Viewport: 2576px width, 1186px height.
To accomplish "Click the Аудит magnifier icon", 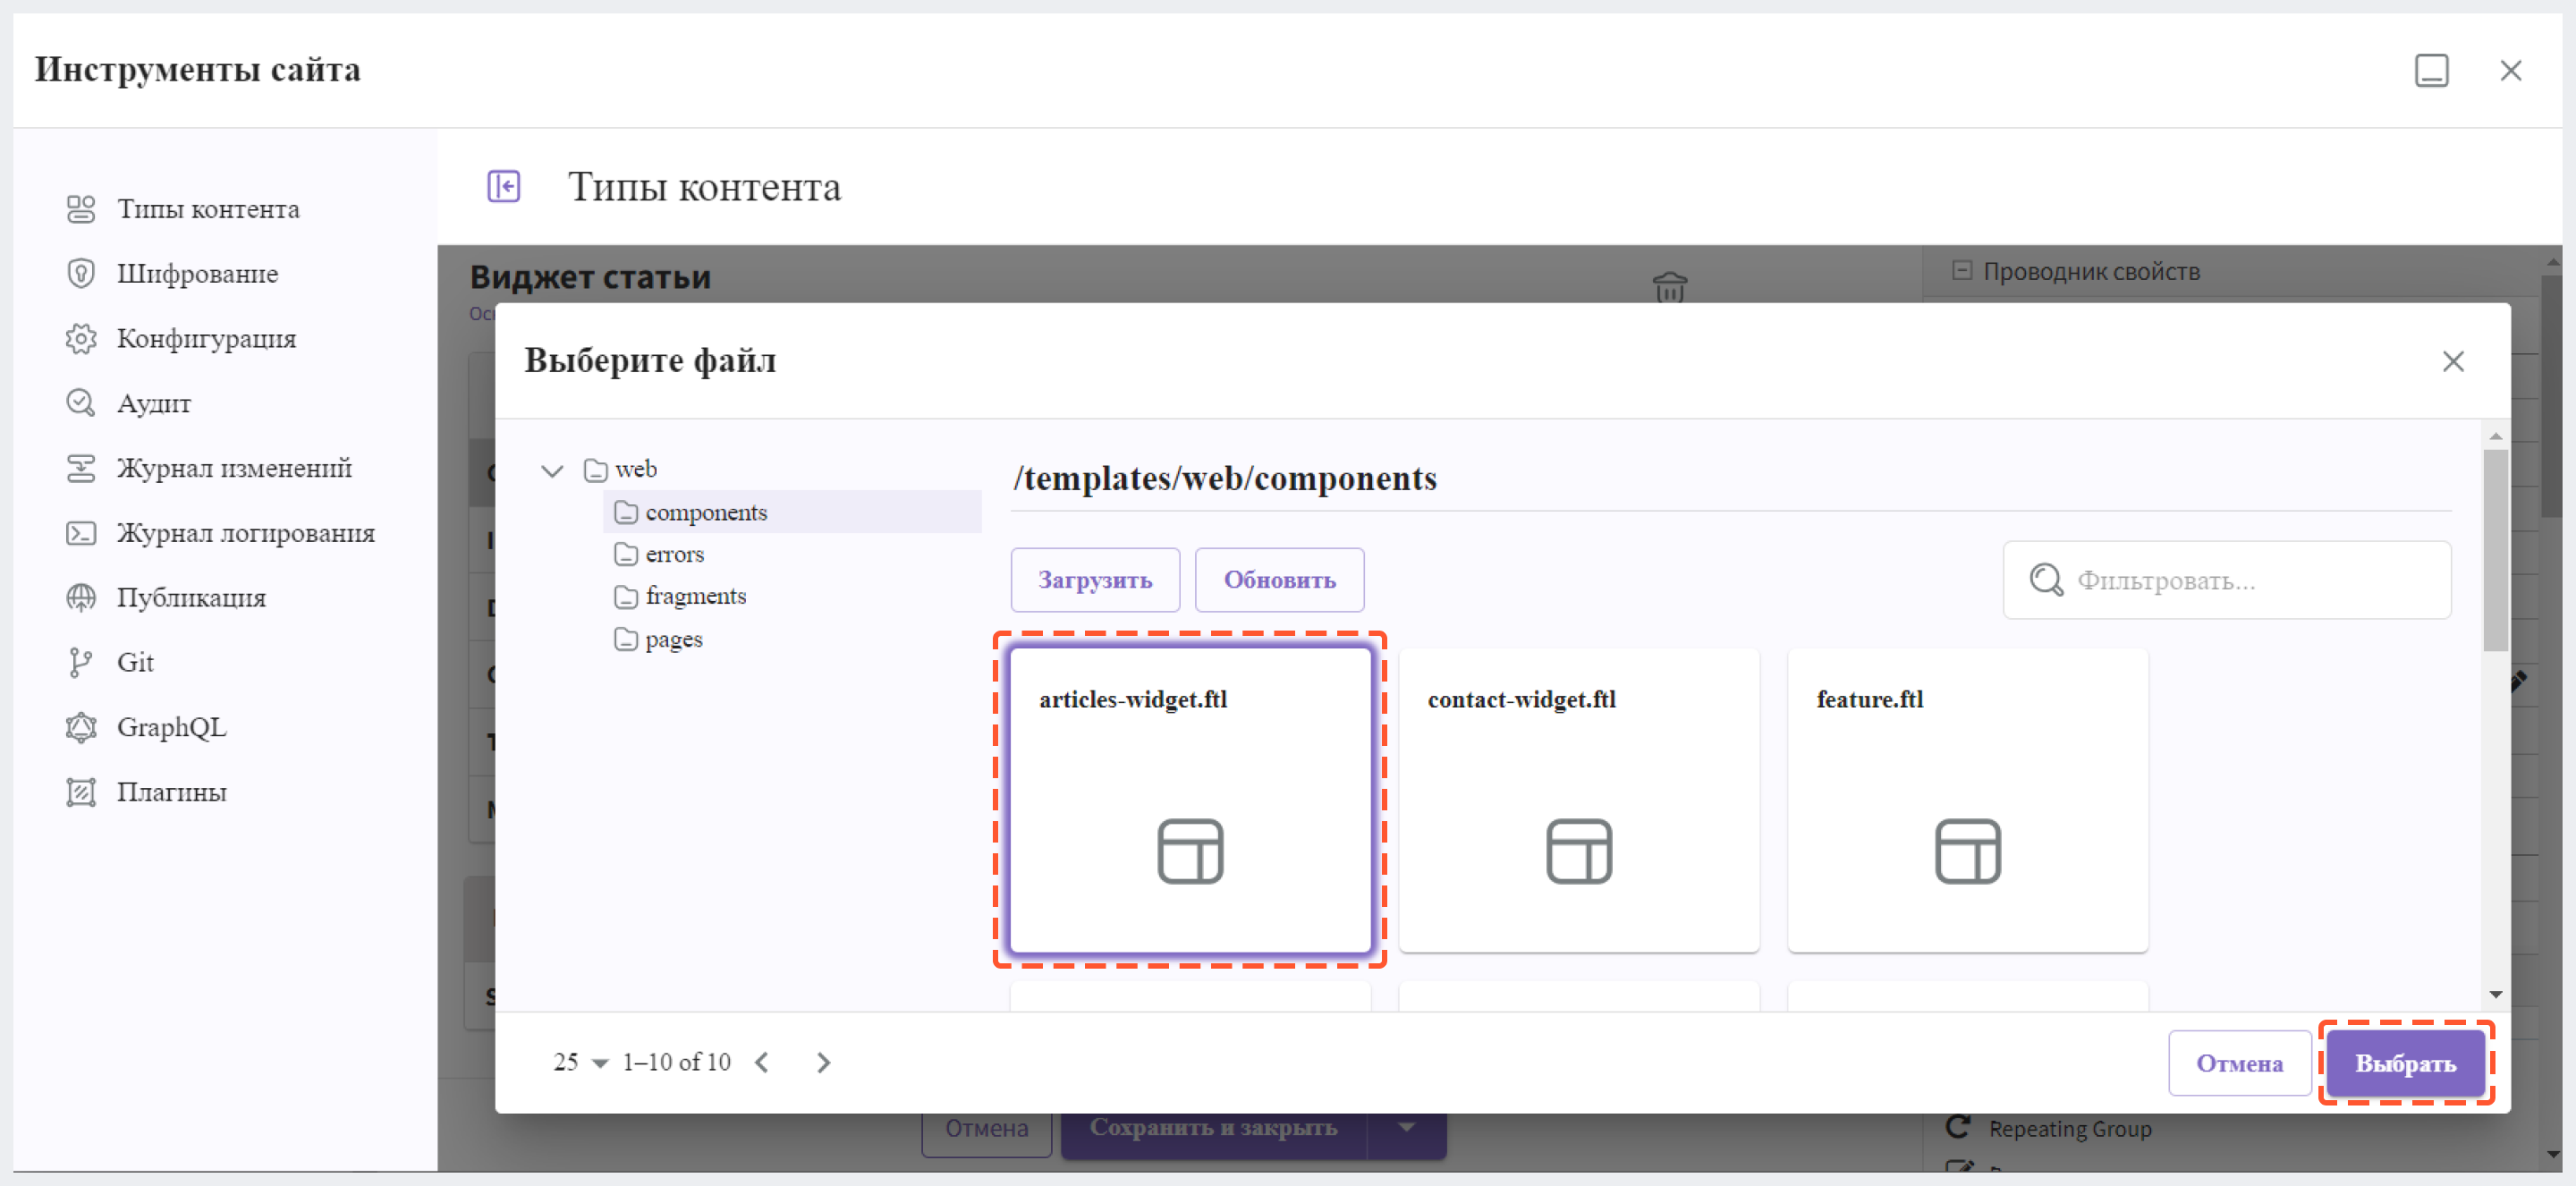I will [x=80, y=403].
